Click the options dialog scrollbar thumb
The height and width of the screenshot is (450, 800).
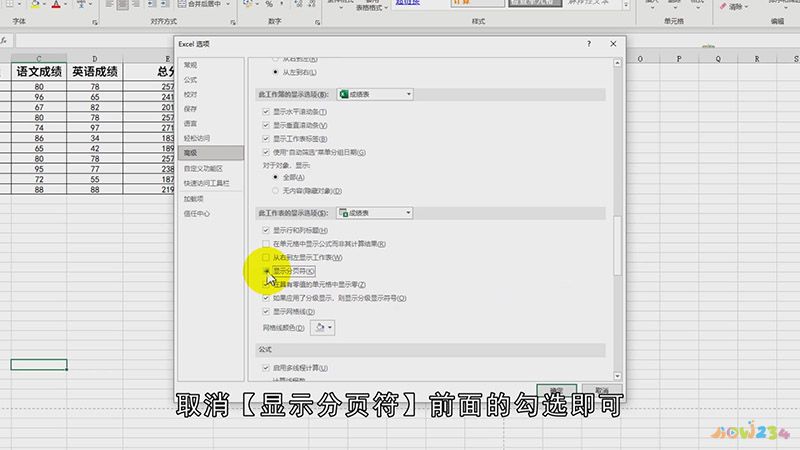617,246
